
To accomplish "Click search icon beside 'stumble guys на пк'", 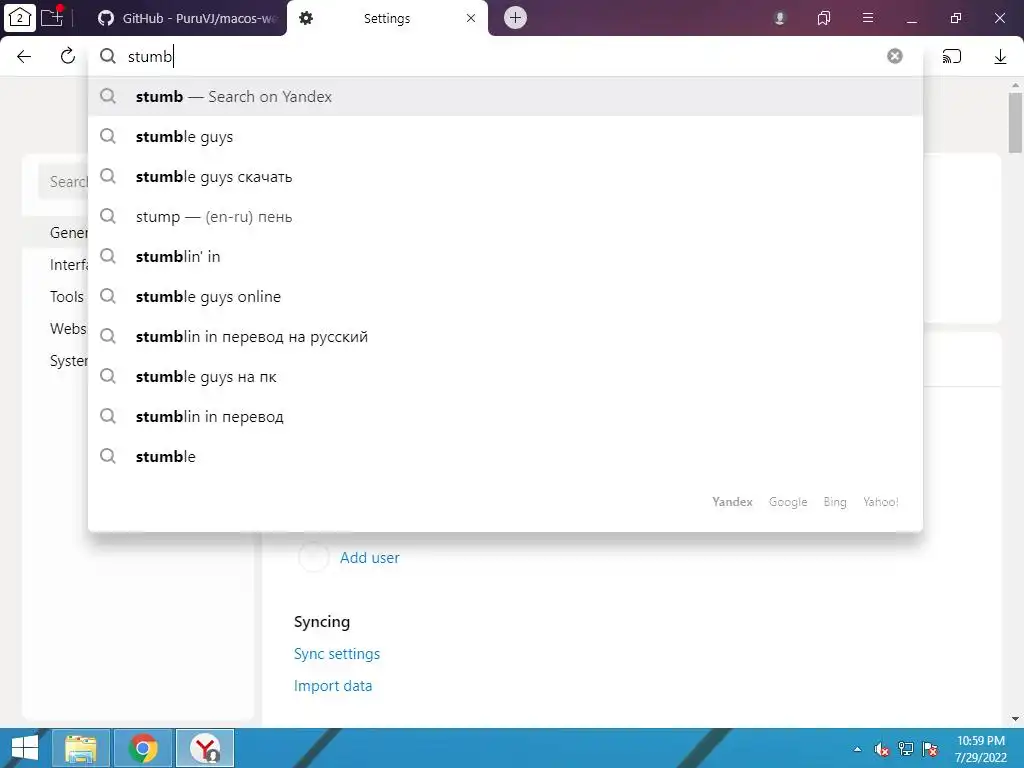I will (108, 376).
